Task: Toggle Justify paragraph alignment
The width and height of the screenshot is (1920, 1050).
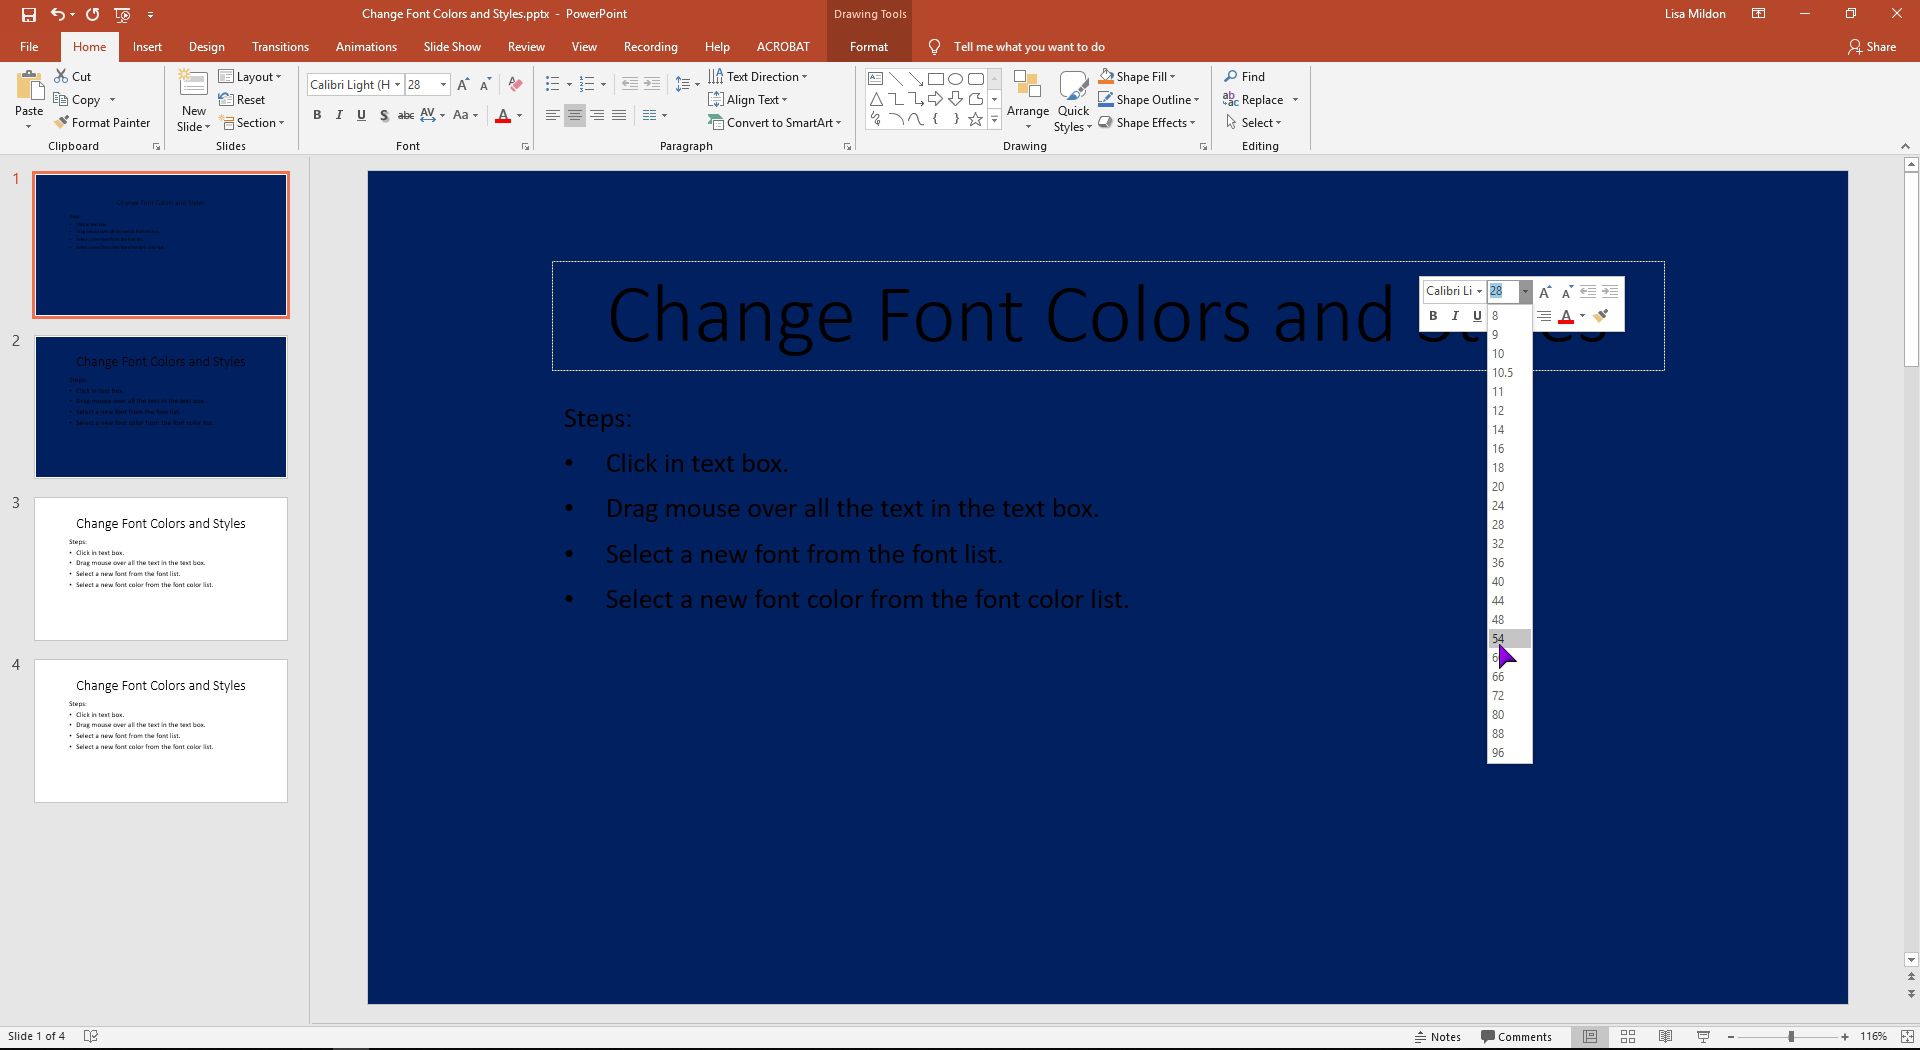Action: coord(619,115)
